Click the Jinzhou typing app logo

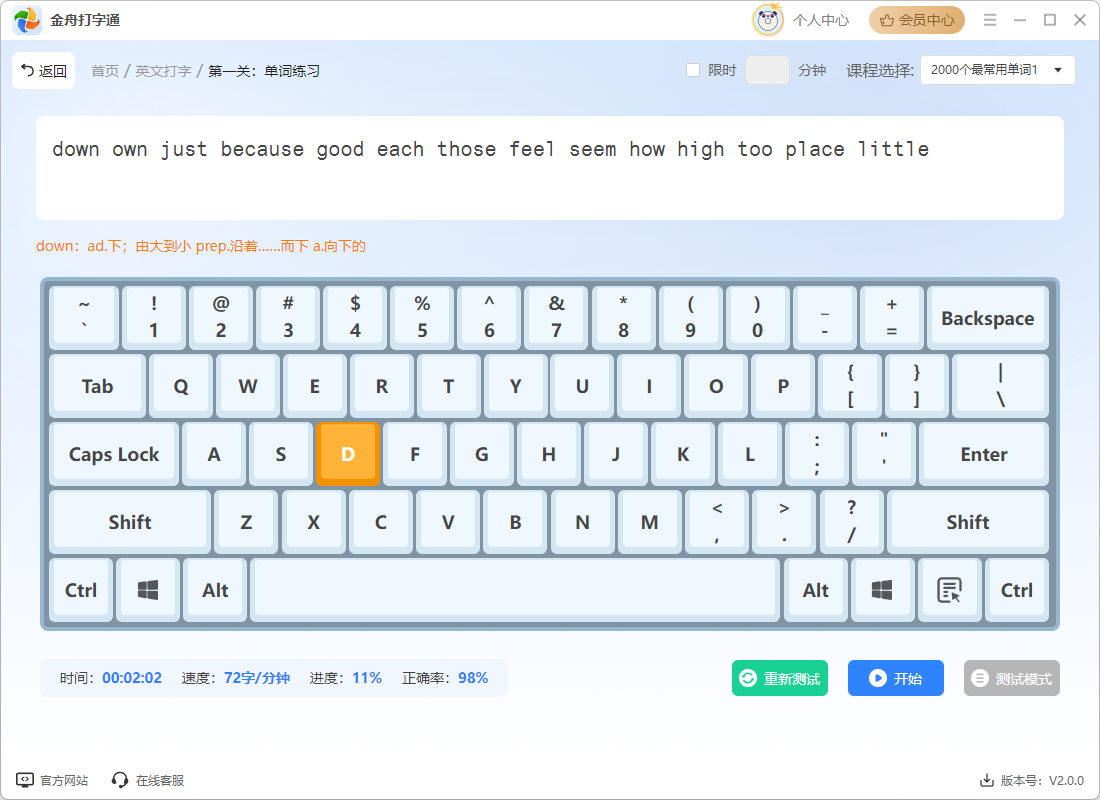[x=27, y=20]
